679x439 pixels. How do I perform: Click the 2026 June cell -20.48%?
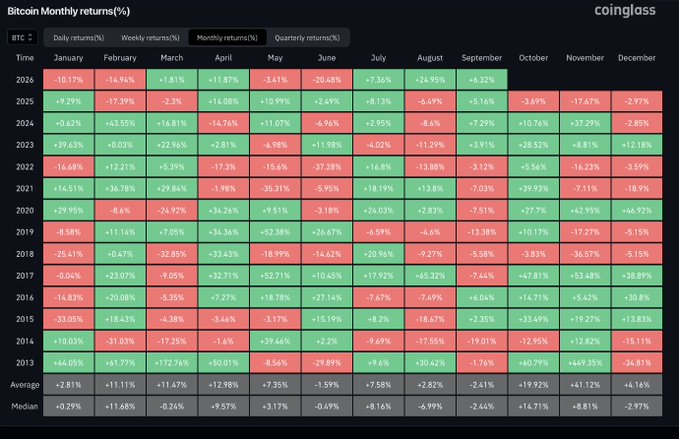327,80
